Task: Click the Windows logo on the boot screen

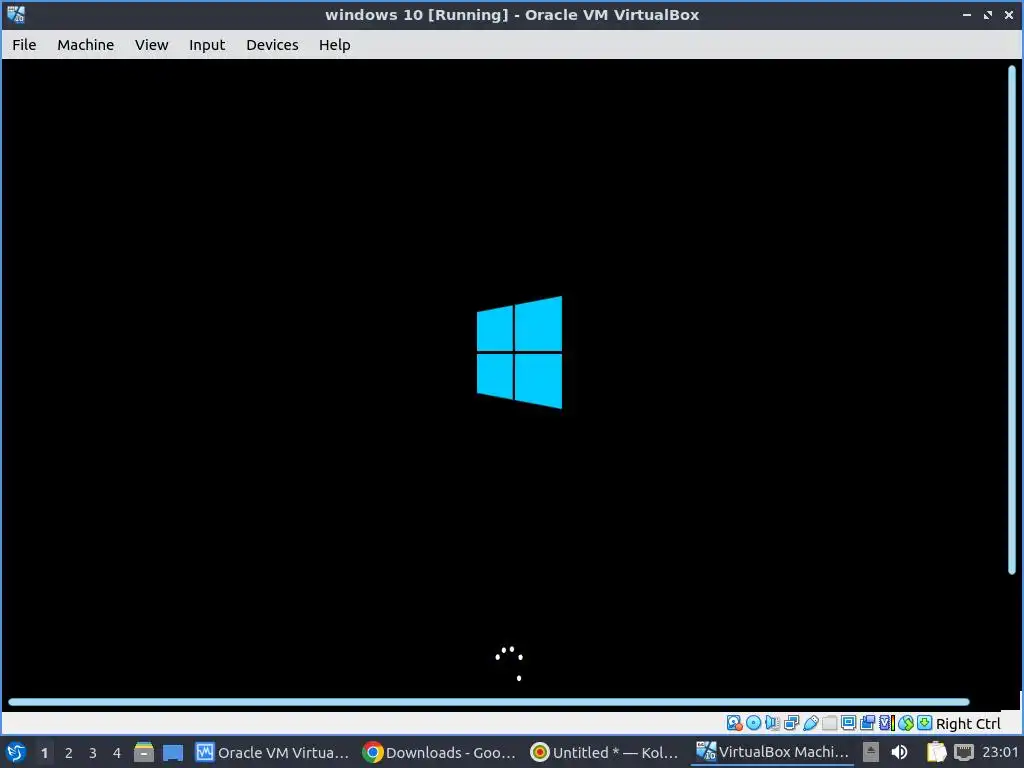Action: [519, 353]
